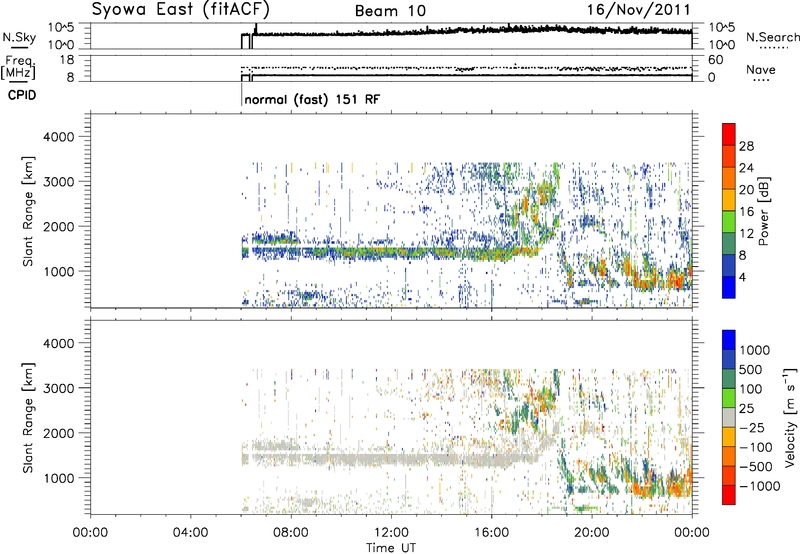
Task: Click the '2000' tick of the velocity panel
Action: (x=58, y=433)
